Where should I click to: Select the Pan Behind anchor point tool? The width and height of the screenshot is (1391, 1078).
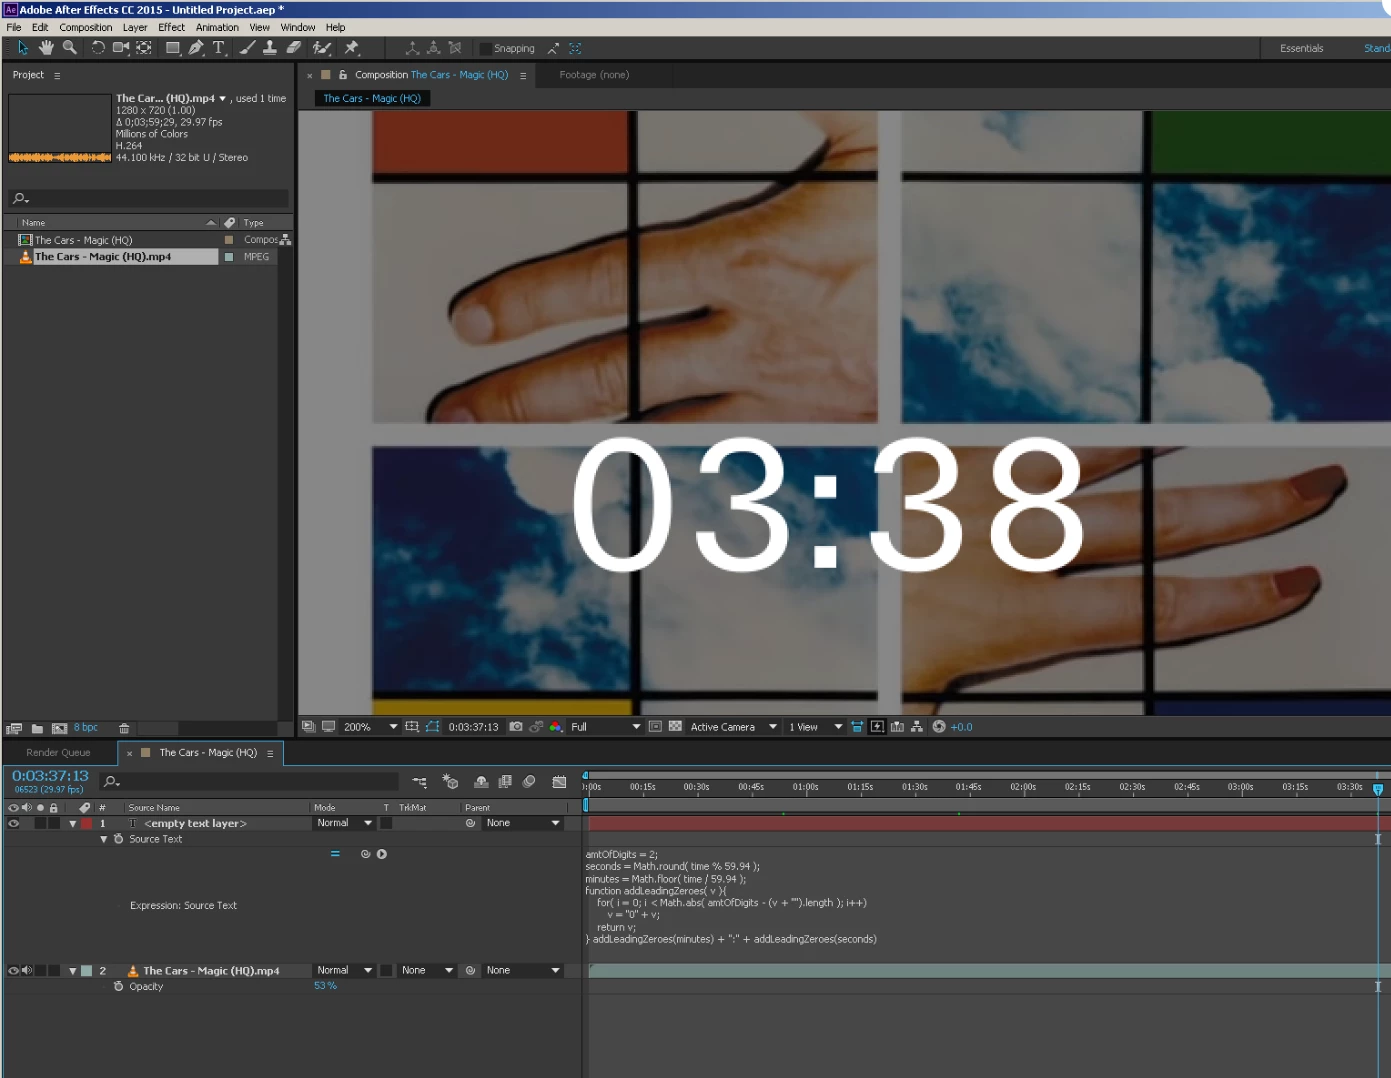coord(144,48)
